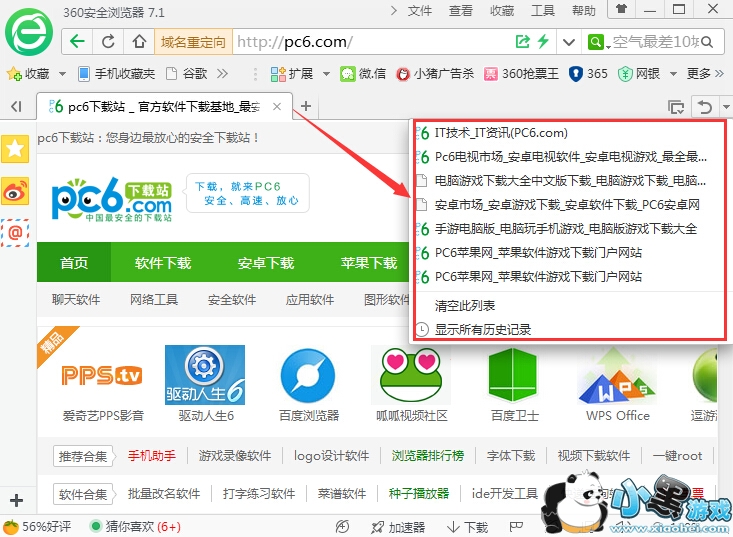Click the 首页 navigation tab
This screenshot has height=537, width=733.
pos(74,262)
